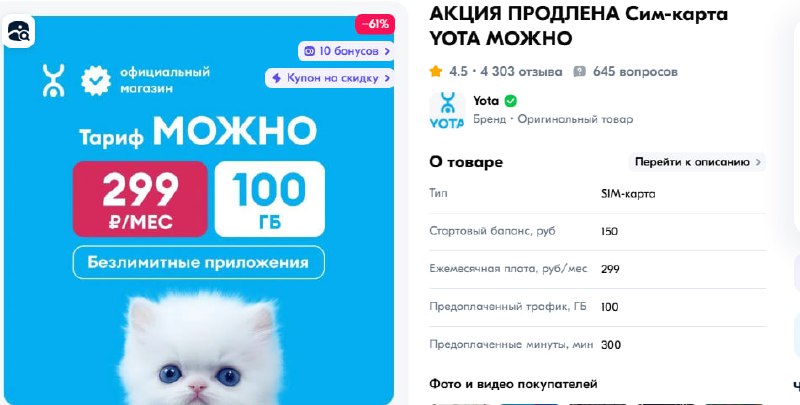Expand the 10 бонусов chevron
This screenshot has height=405, width=800.
[387, 51]
